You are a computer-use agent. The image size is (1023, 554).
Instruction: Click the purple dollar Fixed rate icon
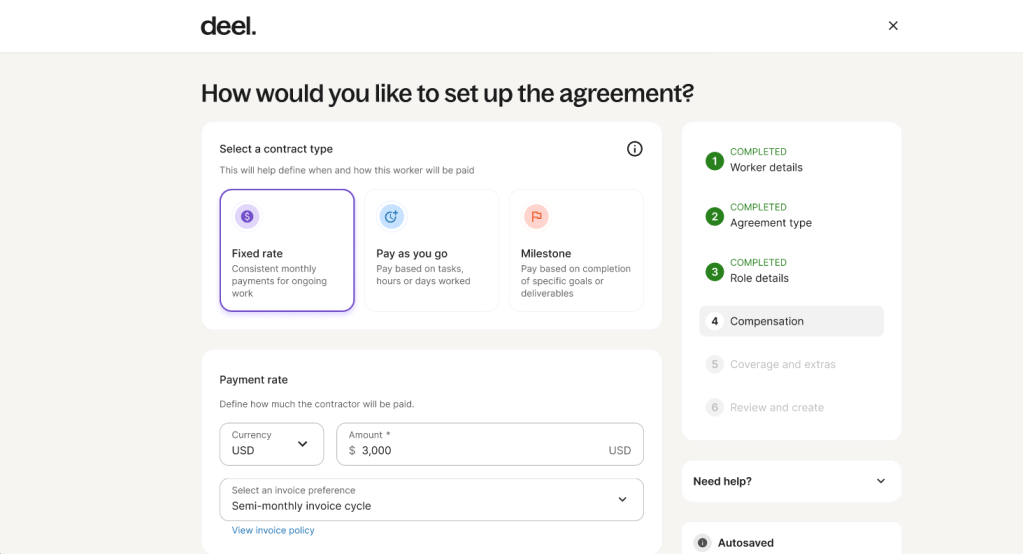click(x=247, y=216)
